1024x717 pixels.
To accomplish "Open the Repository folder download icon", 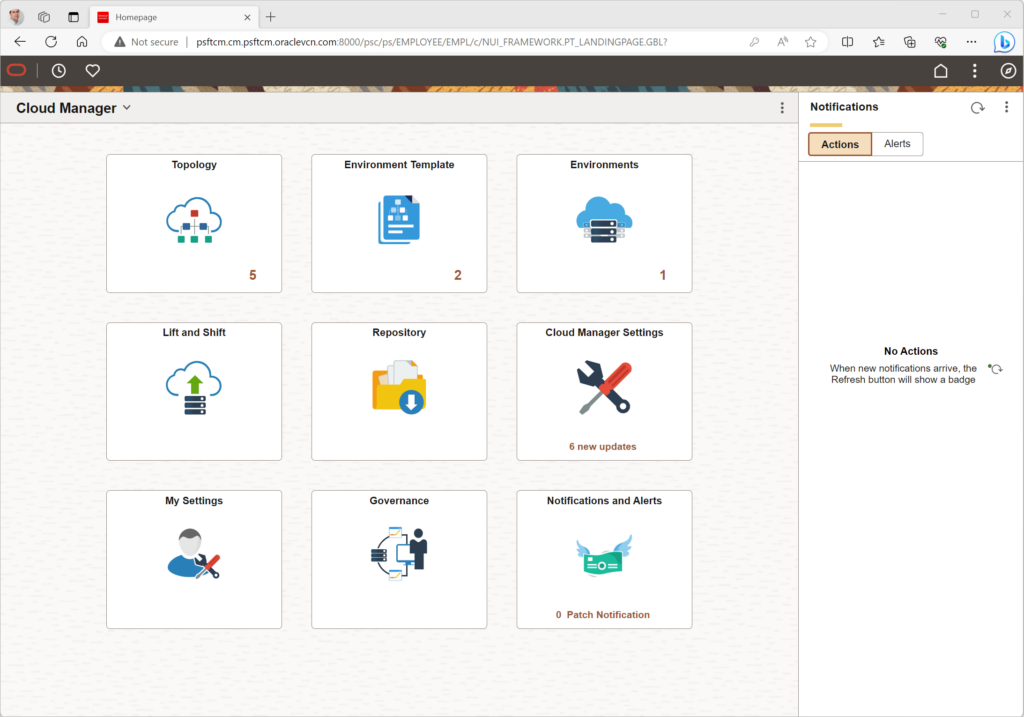I will [399, 387].
